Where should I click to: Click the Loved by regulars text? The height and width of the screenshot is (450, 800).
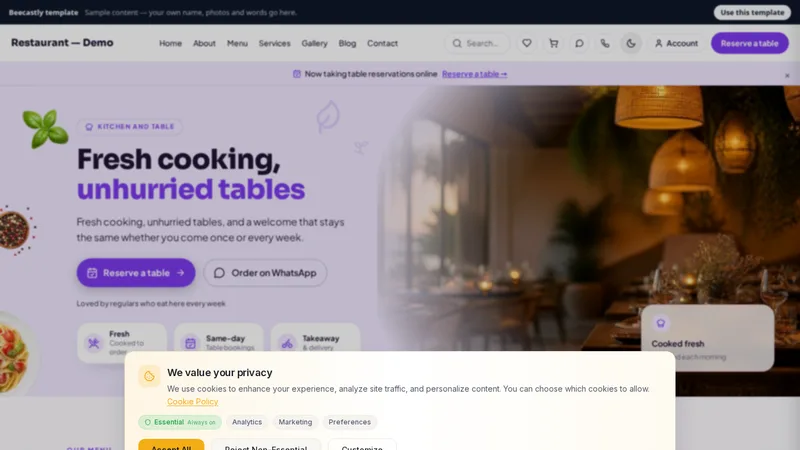click(x=151, y=304)
